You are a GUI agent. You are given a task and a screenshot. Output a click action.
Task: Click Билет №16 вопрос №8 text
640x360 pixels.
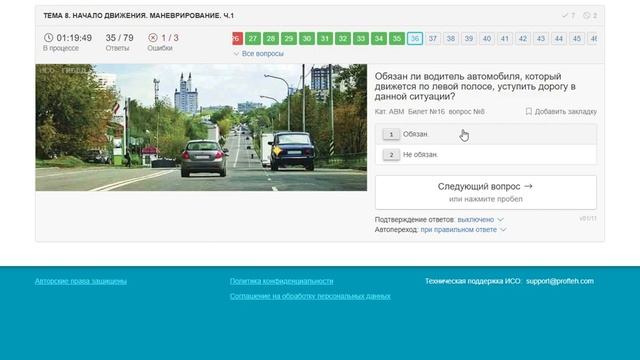[x=446, y=111]
